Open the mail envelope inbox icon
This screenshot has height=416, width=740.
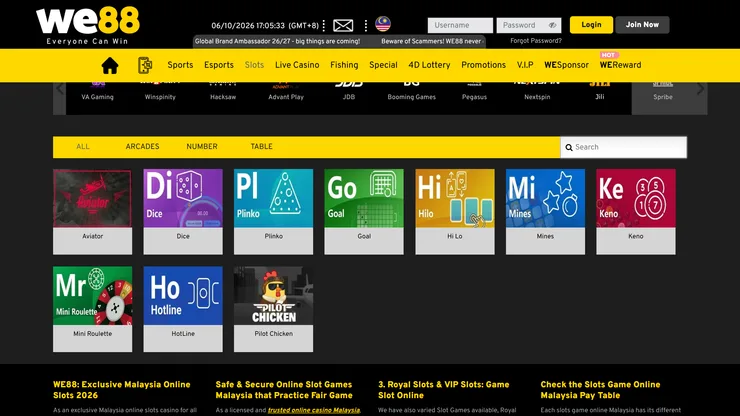pyautogui.click(x=343, y=25)
